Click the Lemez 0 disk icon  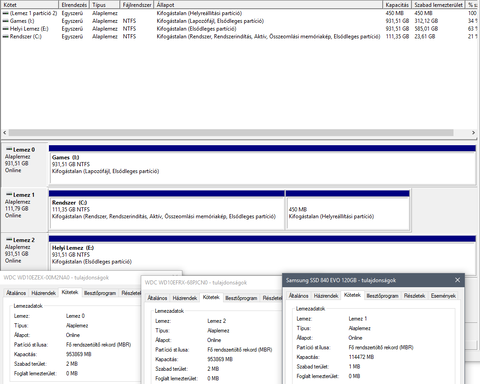[x=9, y=149]
